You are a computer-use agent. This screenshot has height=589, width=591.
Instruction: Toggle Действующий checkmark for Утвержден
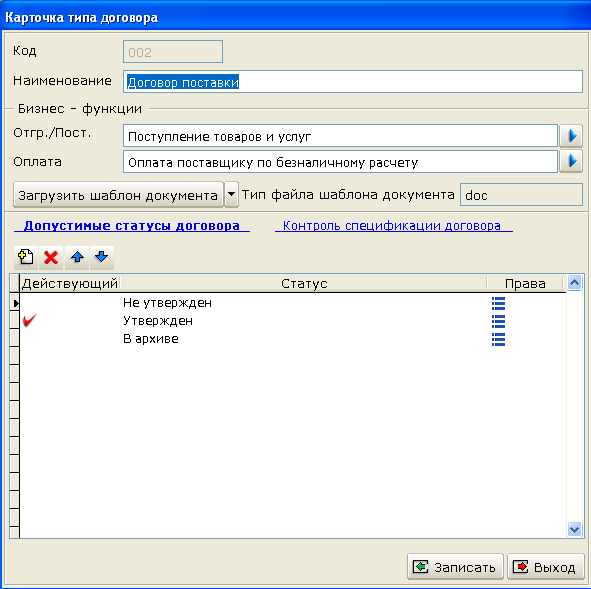29,321
